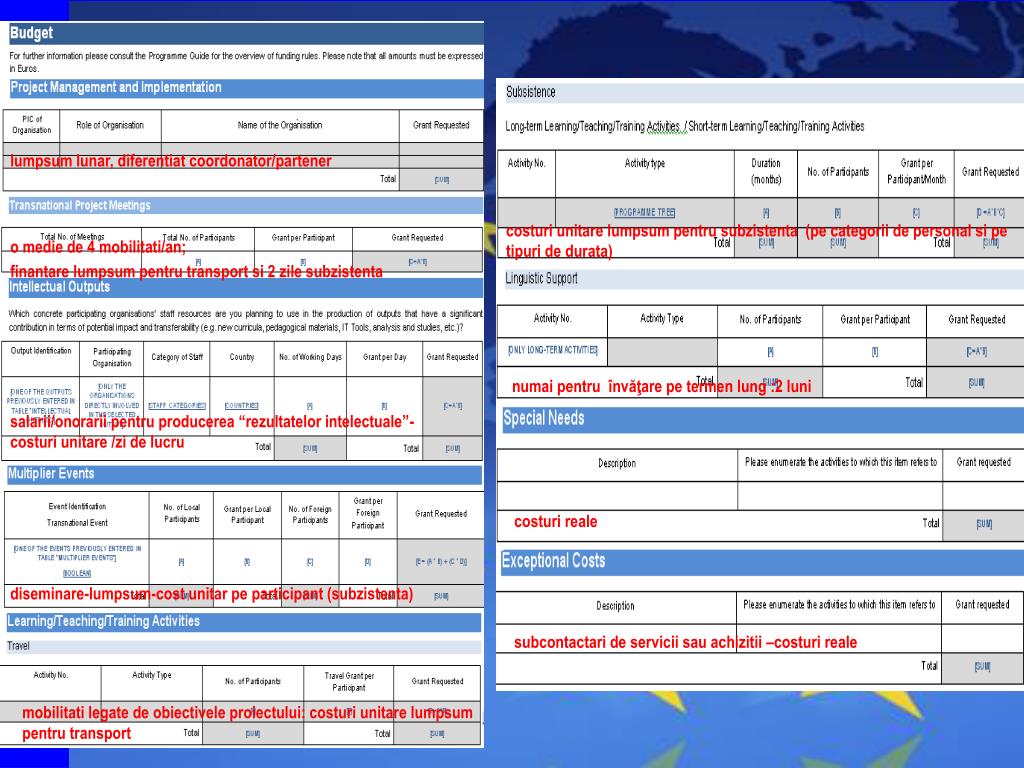This screenshot has height=768, width=1024.
Task: Click the "Category of Staff" column header
Action: tap(177, 357)
